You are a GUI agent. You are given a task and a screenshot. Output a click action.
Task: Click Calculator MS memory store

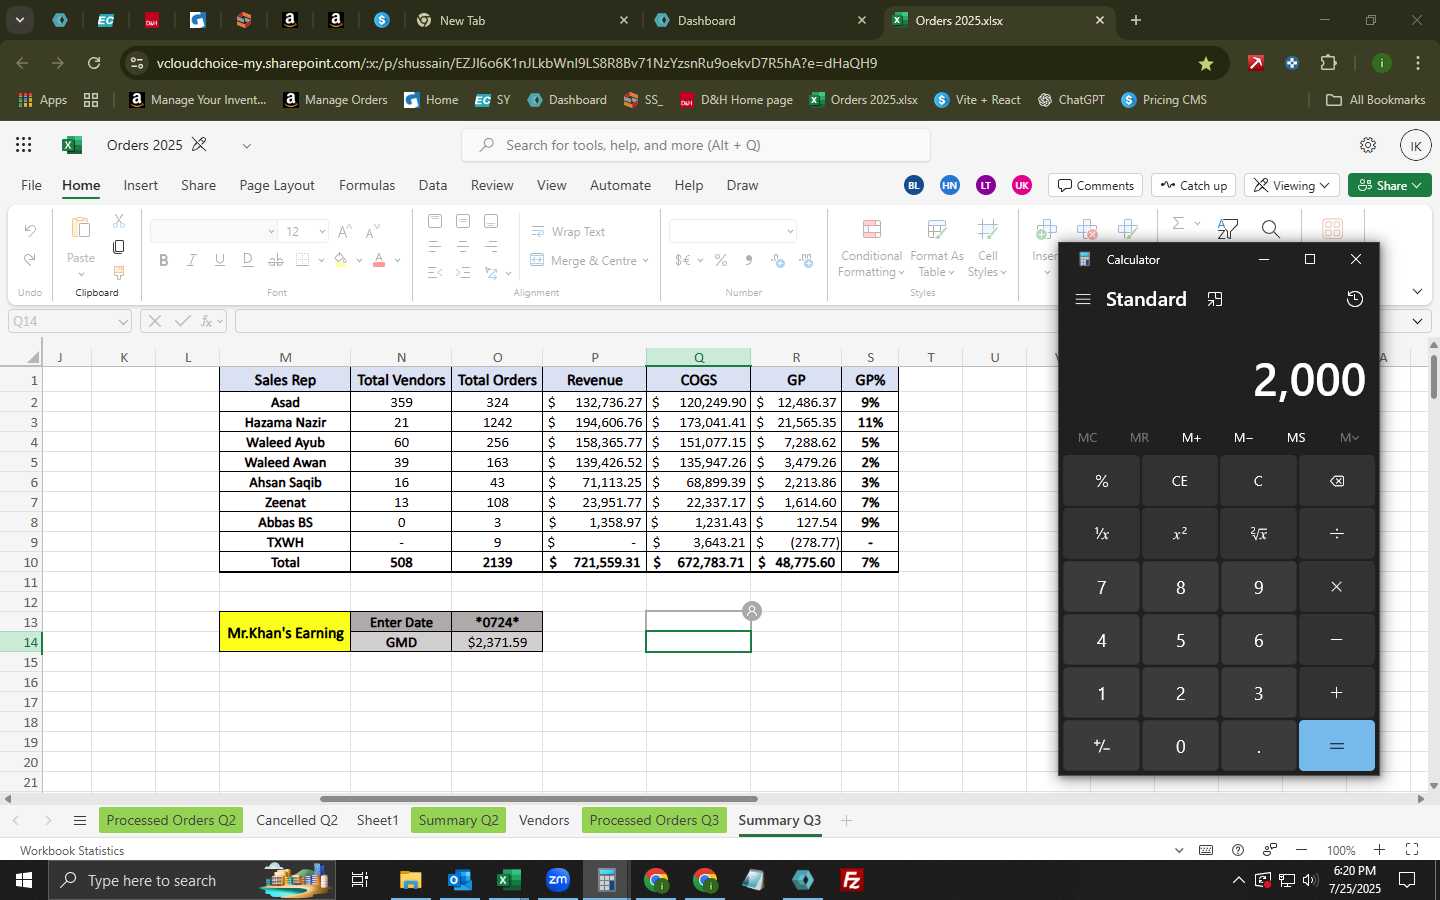pos(1296,437)
